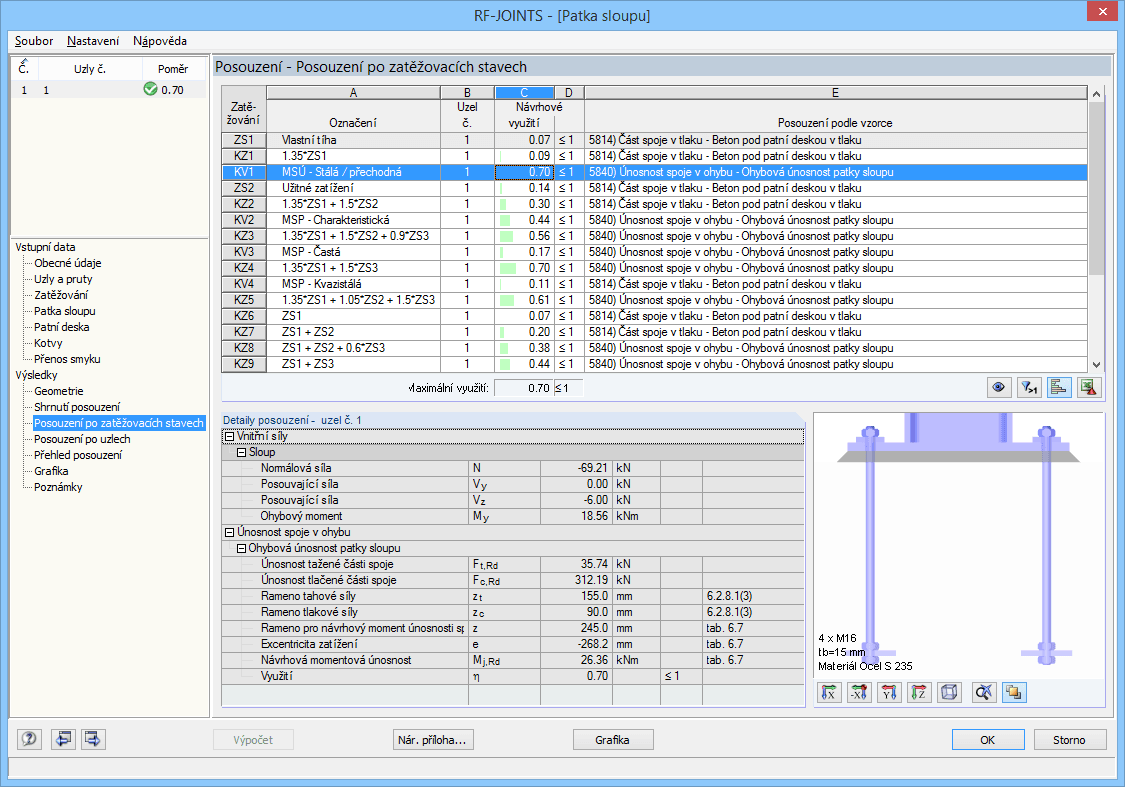The image size is (1125, 787).
Task: Click the table vertical scrollbar thumb
Action: [x=1096, y=188]
